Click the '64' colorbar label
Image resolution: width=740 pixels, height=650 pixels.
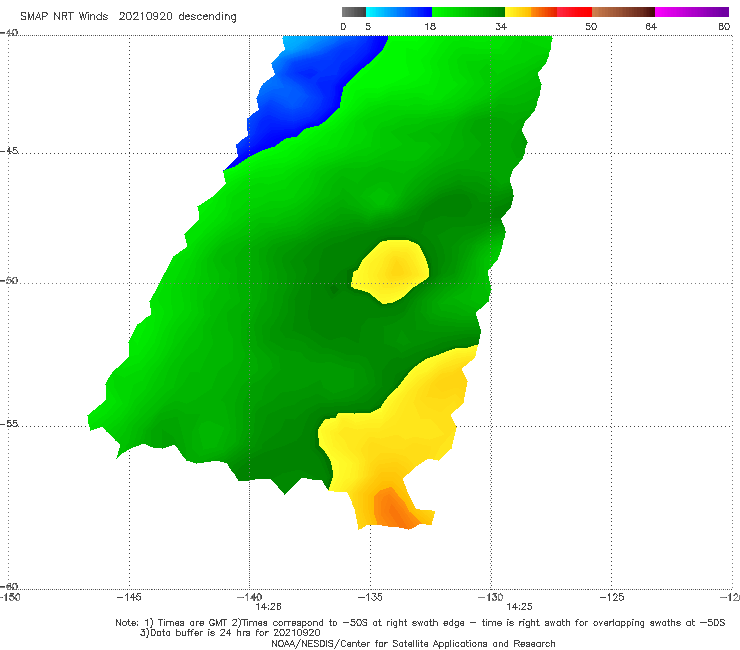click(651, 27)
